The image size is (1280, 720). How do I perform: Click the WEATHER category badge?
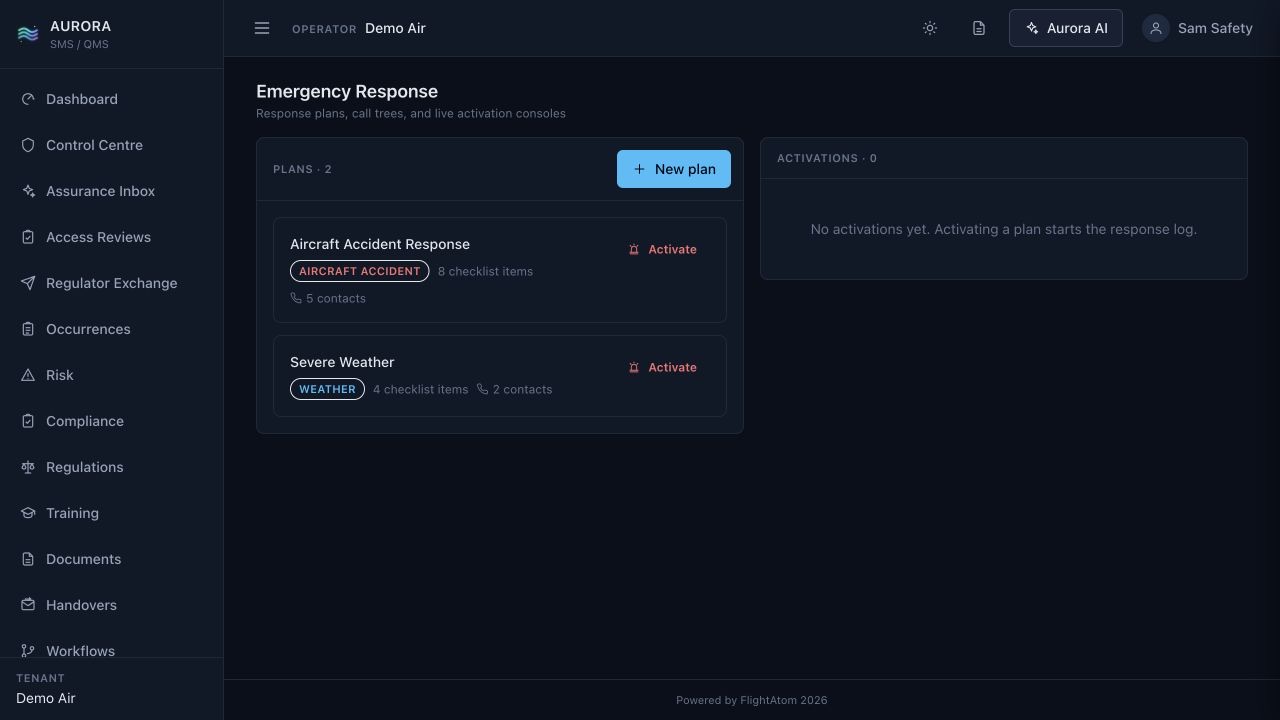(327, 389)
